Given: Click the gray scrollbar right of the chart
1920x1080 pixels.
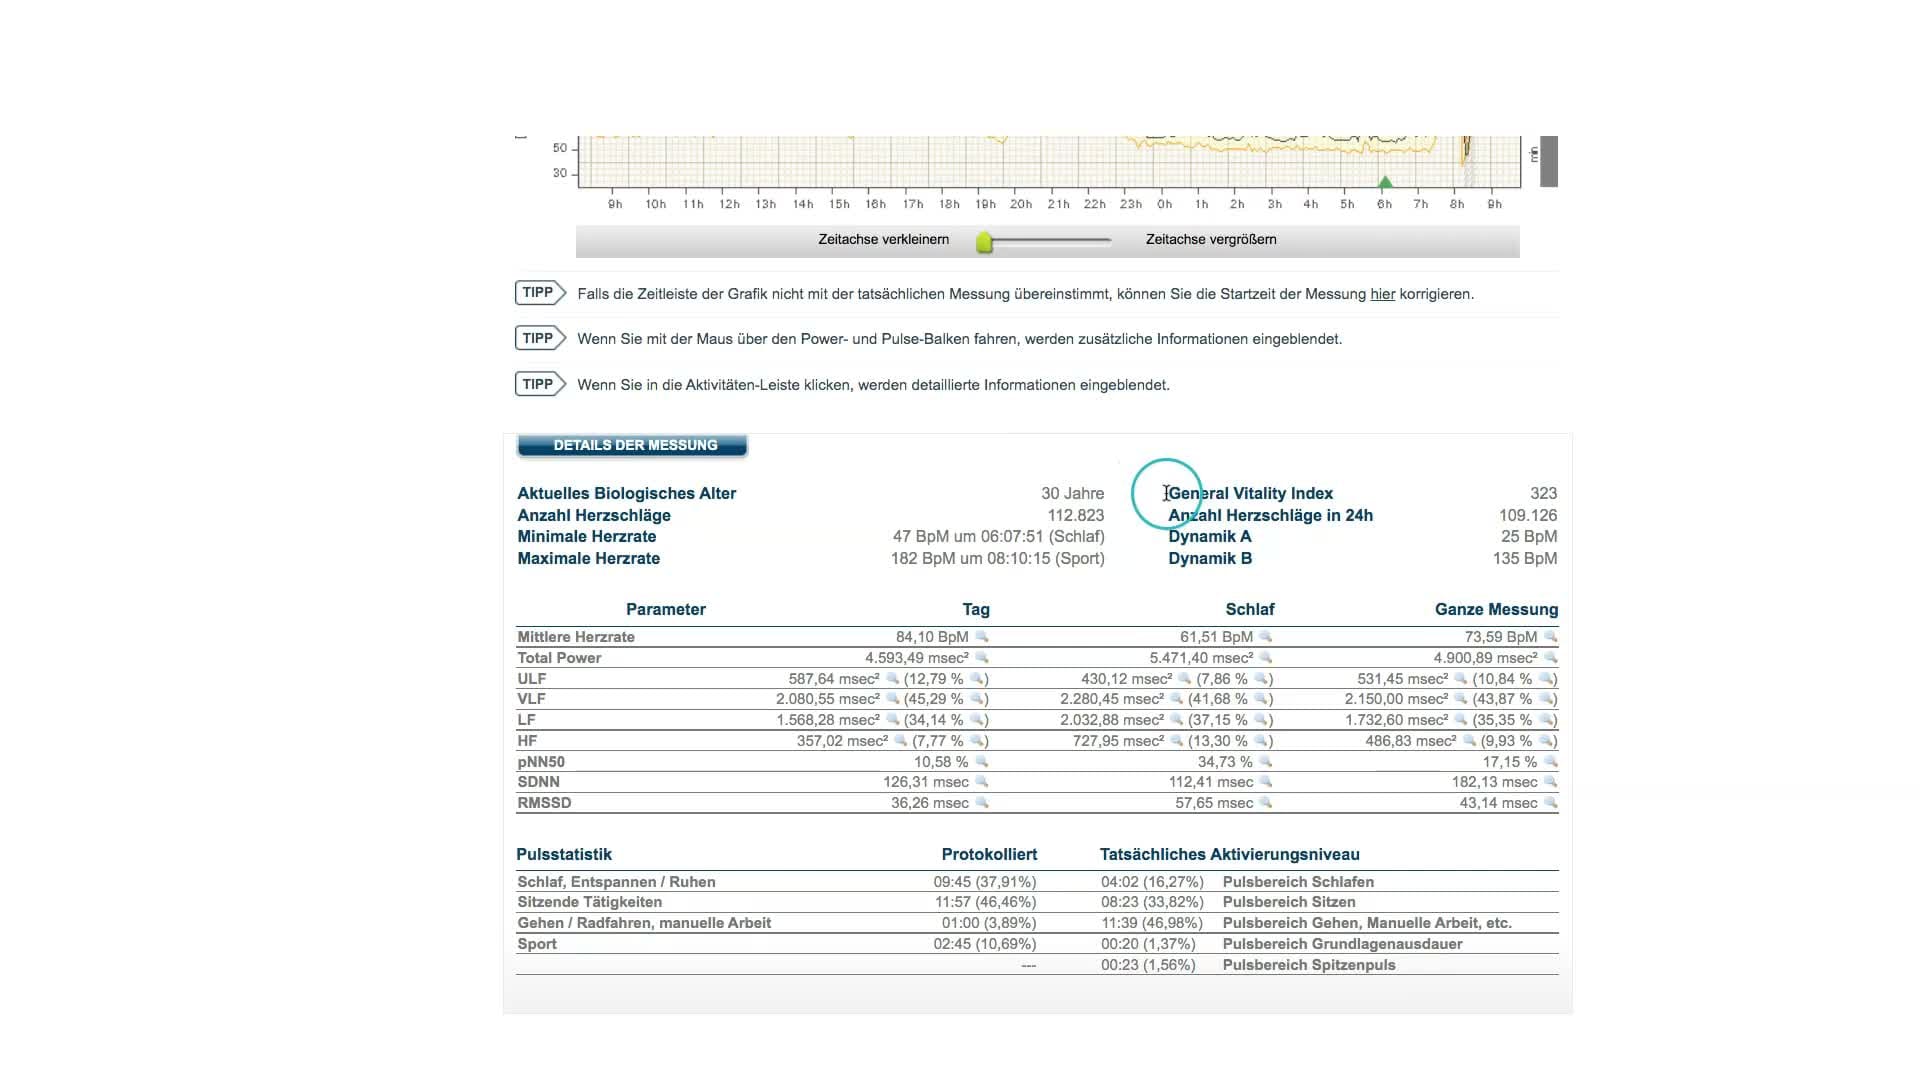Looking at the screenshot, I should pyautogui.click(x=1548, y=161).
